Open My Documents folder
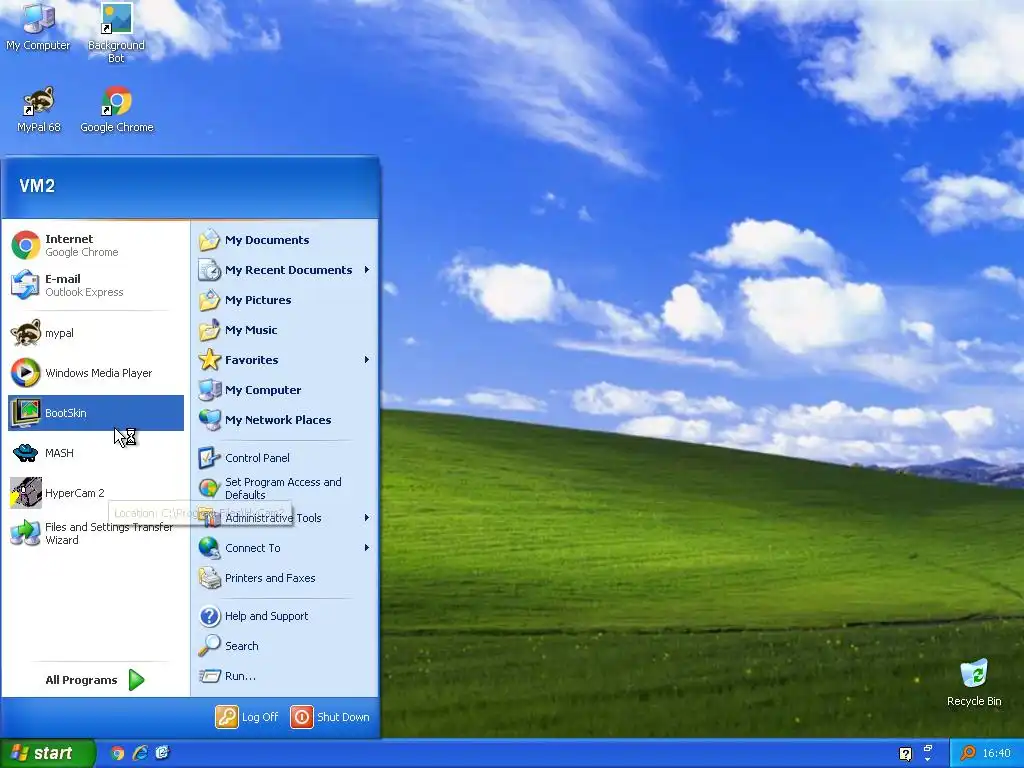Image resolution: width=1024 pixels, height=768 pixels. point(285,240)
